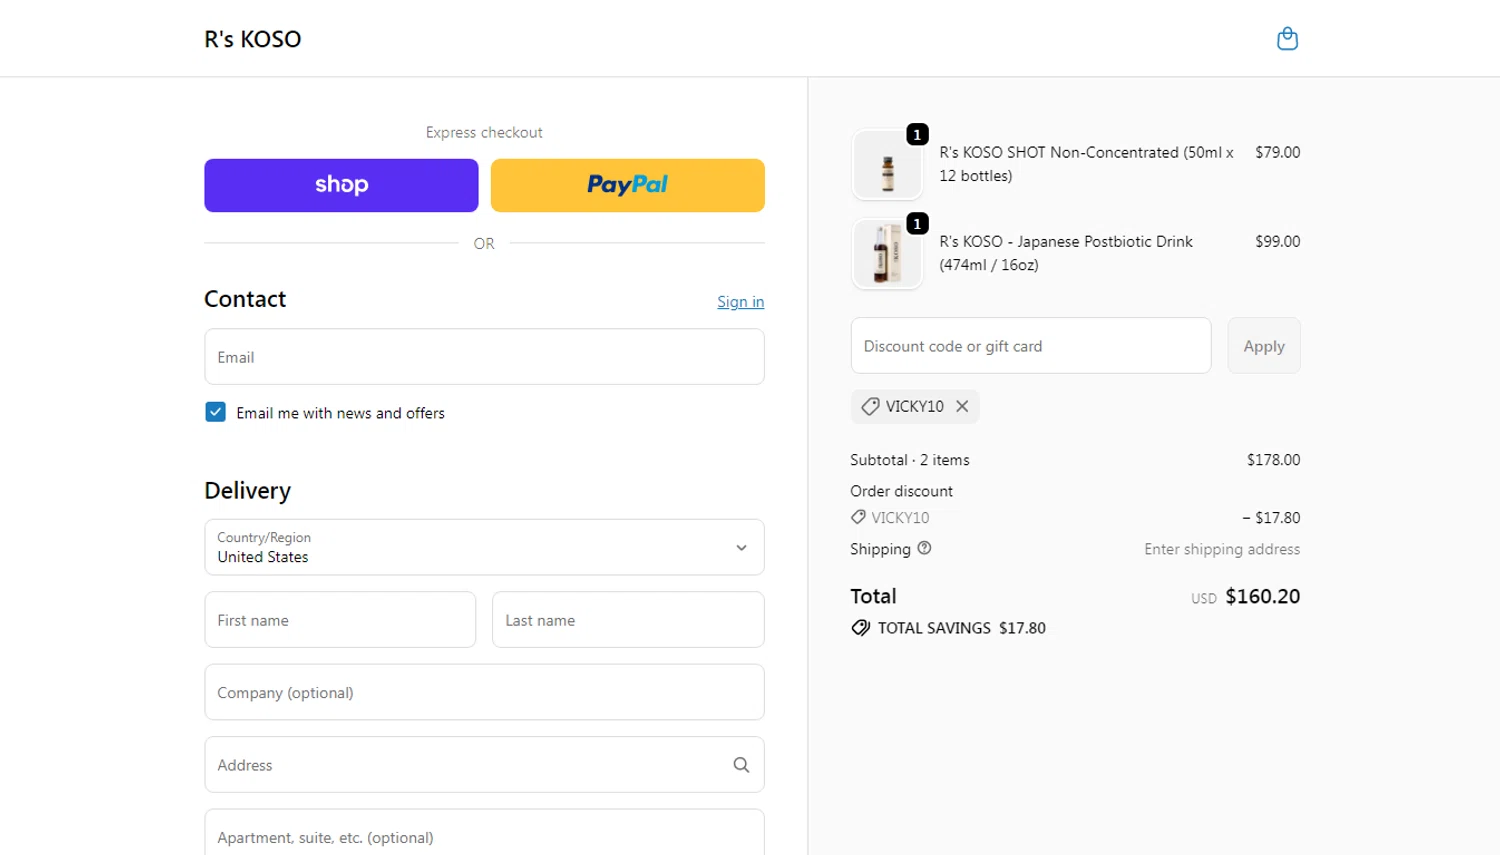Image resolution: width=1500 pixels, height=855 pixels.
Task: Focus the Discount code or gift card field
Action: 1031,346
